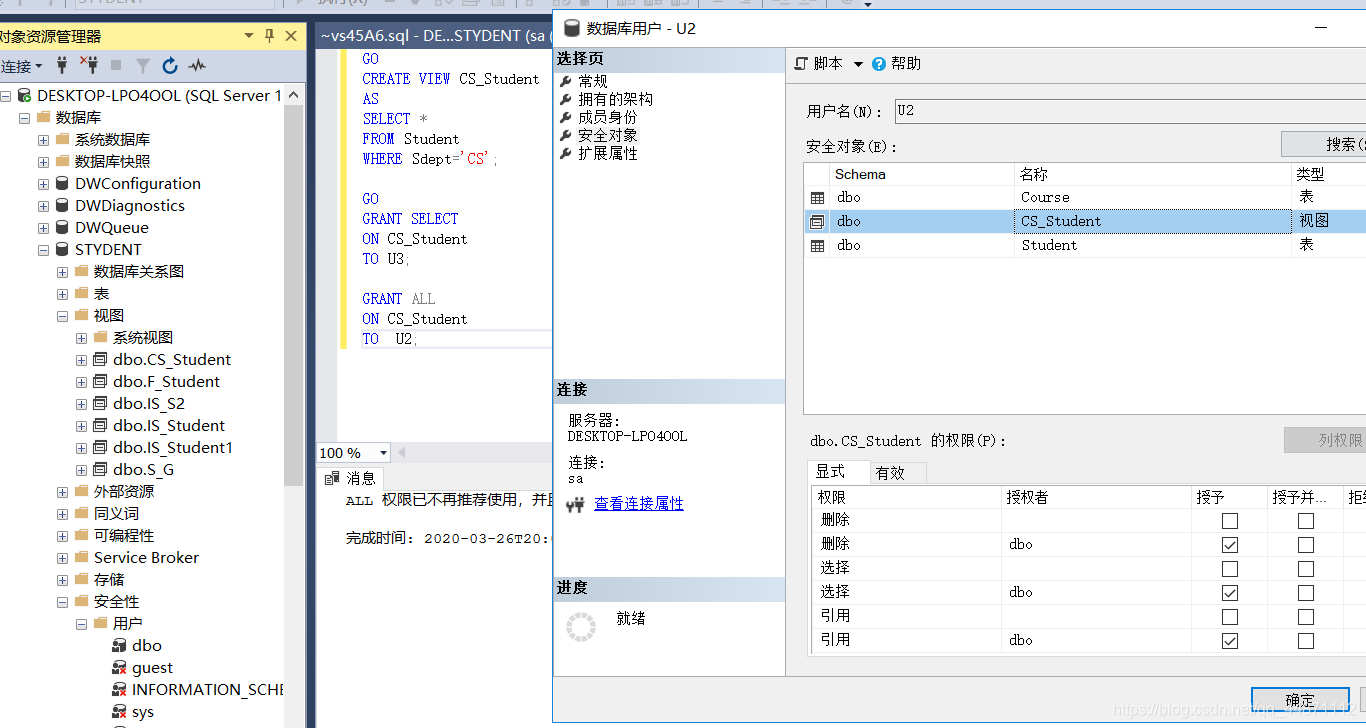Click the 搜索 button for securables
Image resolution: width=1366 pixels, height=728 pixels.
(1323, 144)
